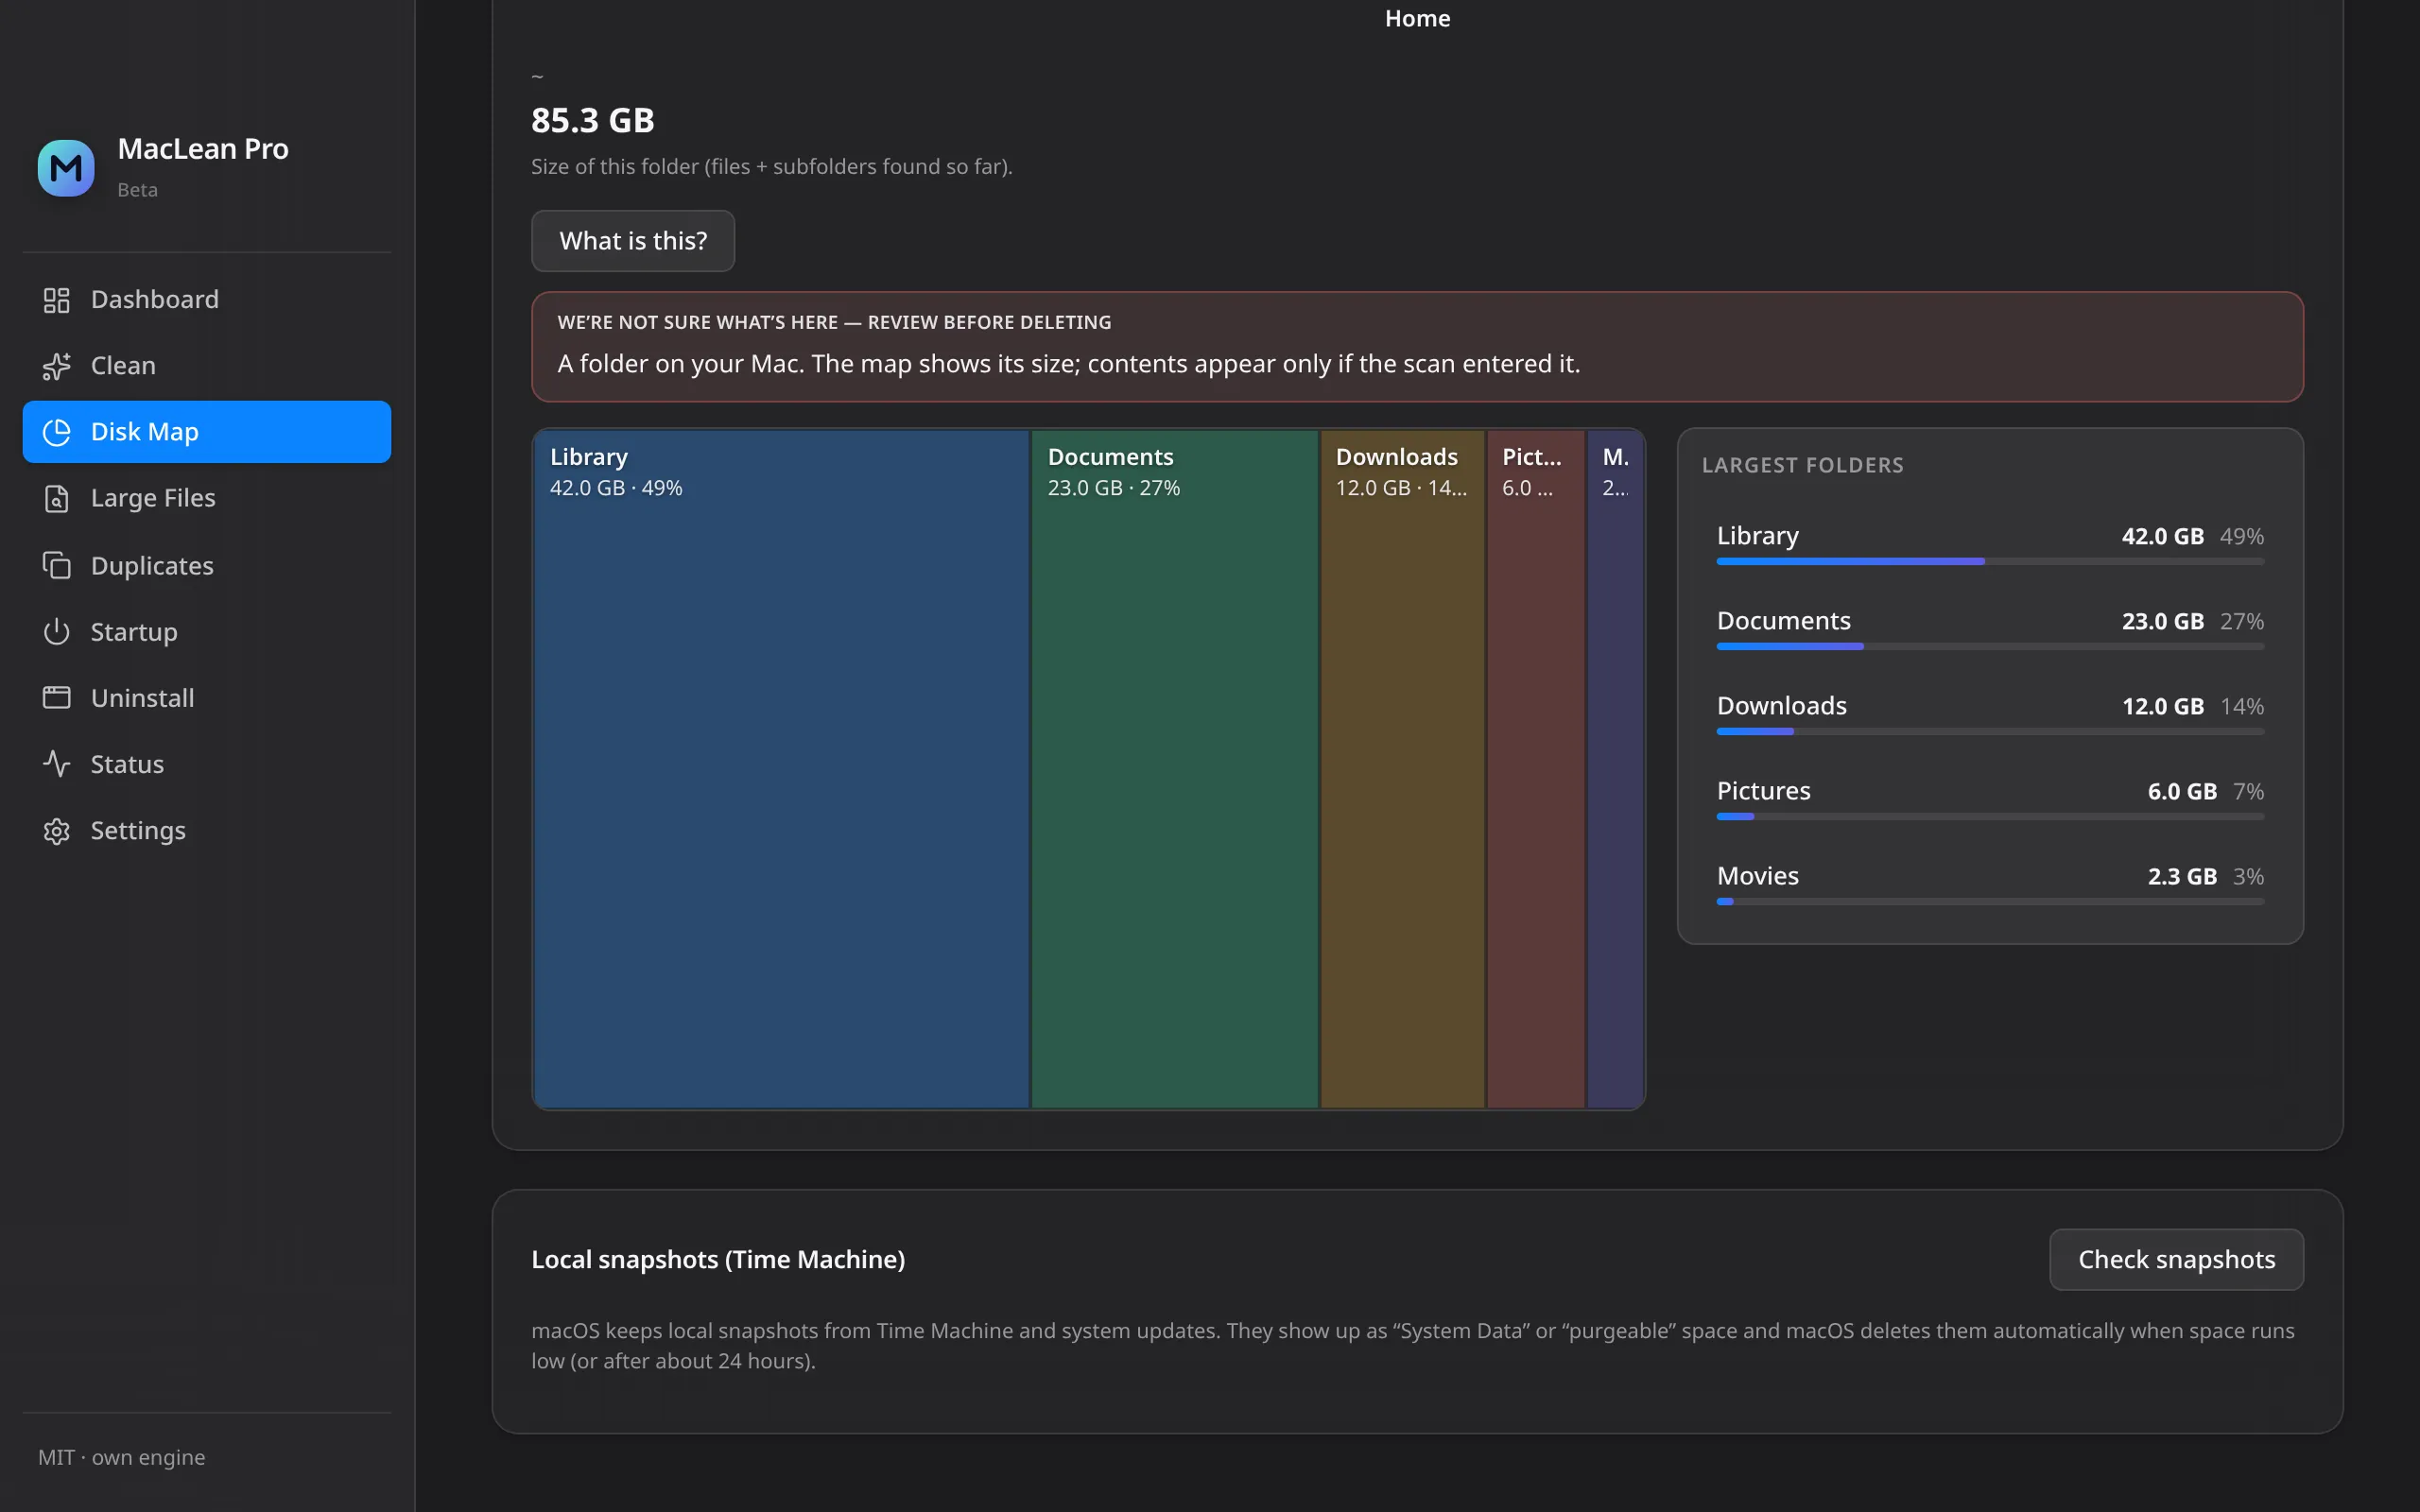Go to the Clean section
Screen dimensions: 2420x1512
pyautogui.click(x=207, y=366)
